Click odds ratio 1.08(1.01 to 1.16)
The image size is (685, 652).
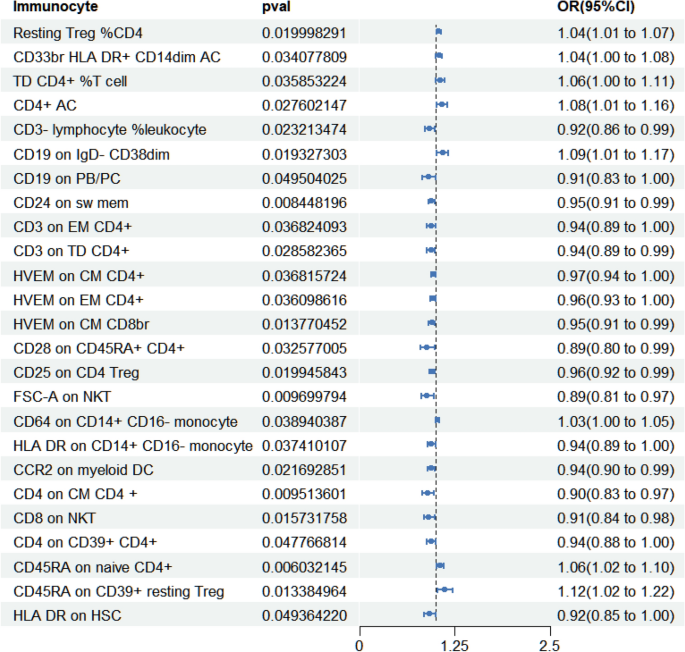coord(616,105)
